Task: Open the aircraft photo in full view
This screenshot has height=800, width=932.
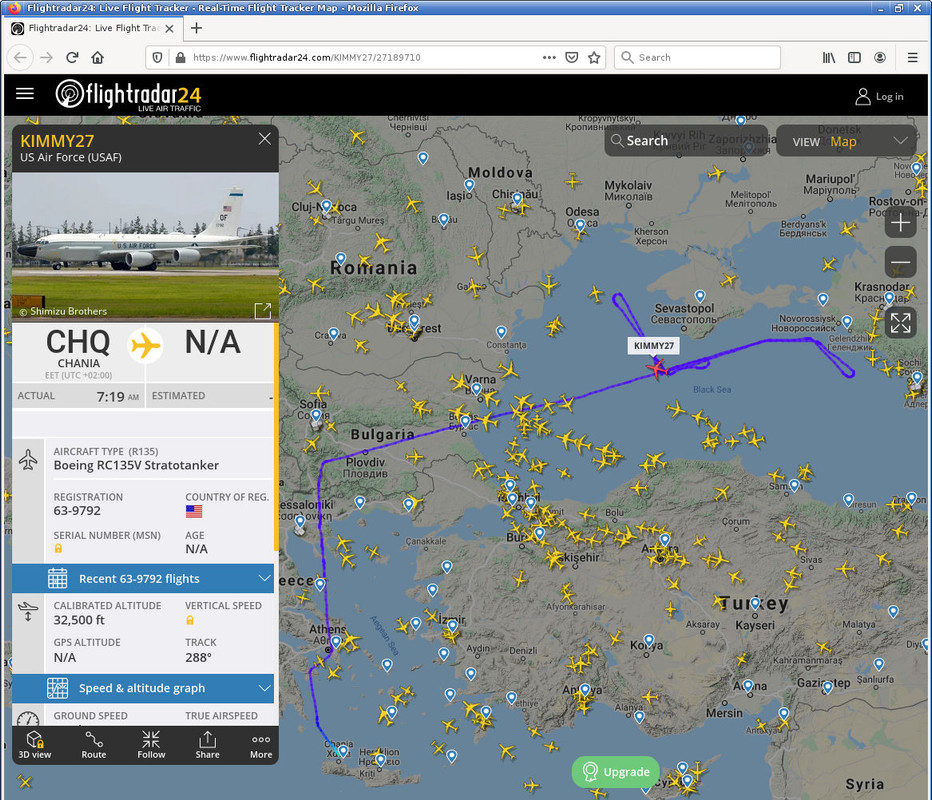Action: click(263, 310)
